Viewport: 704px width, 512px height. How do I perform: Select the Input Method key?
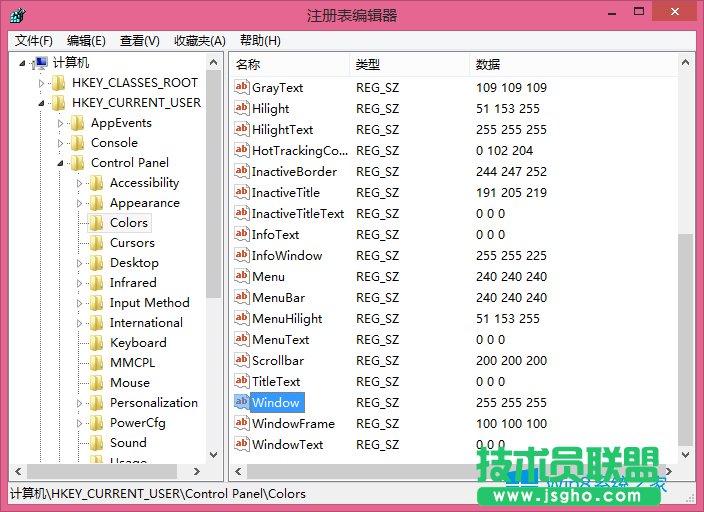click(150, 303)
